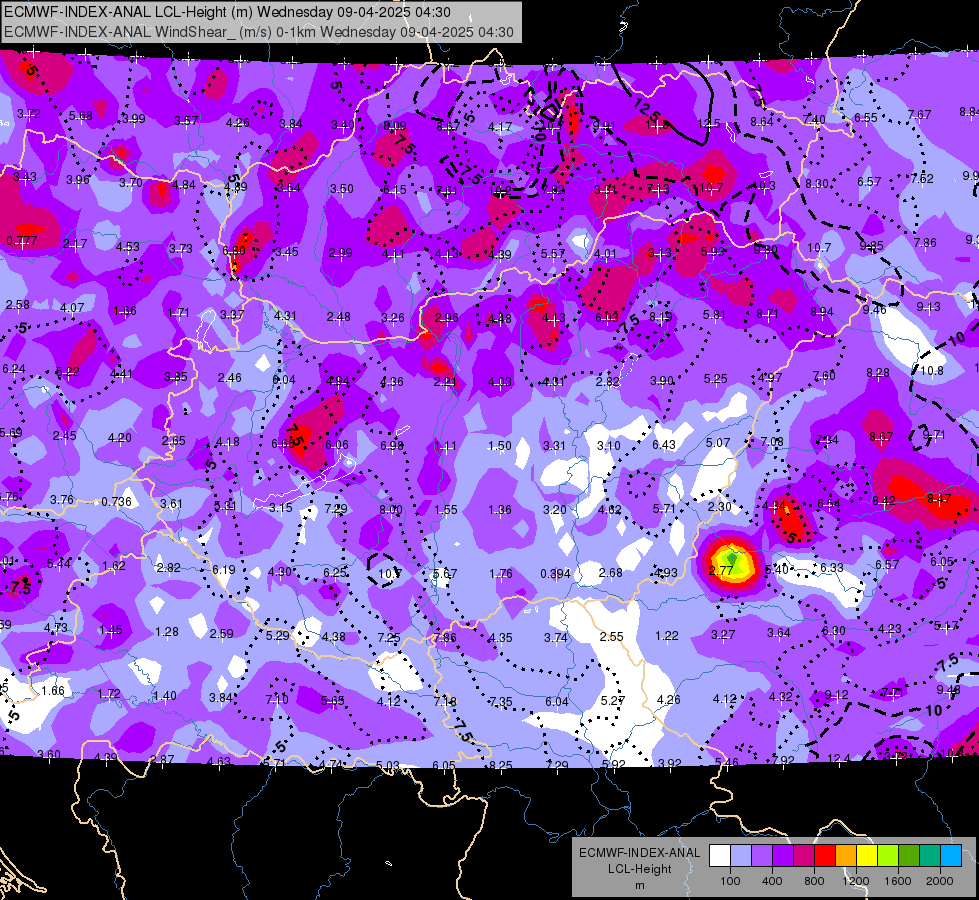Click the legend tick label 800

(814, 881)
